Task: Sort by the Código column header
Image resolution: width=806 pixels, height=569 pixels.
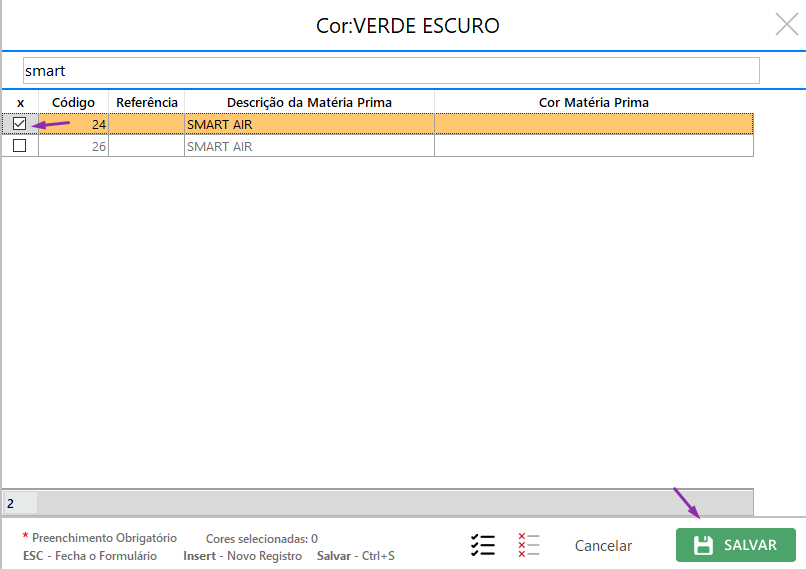Action: point(73,102)
